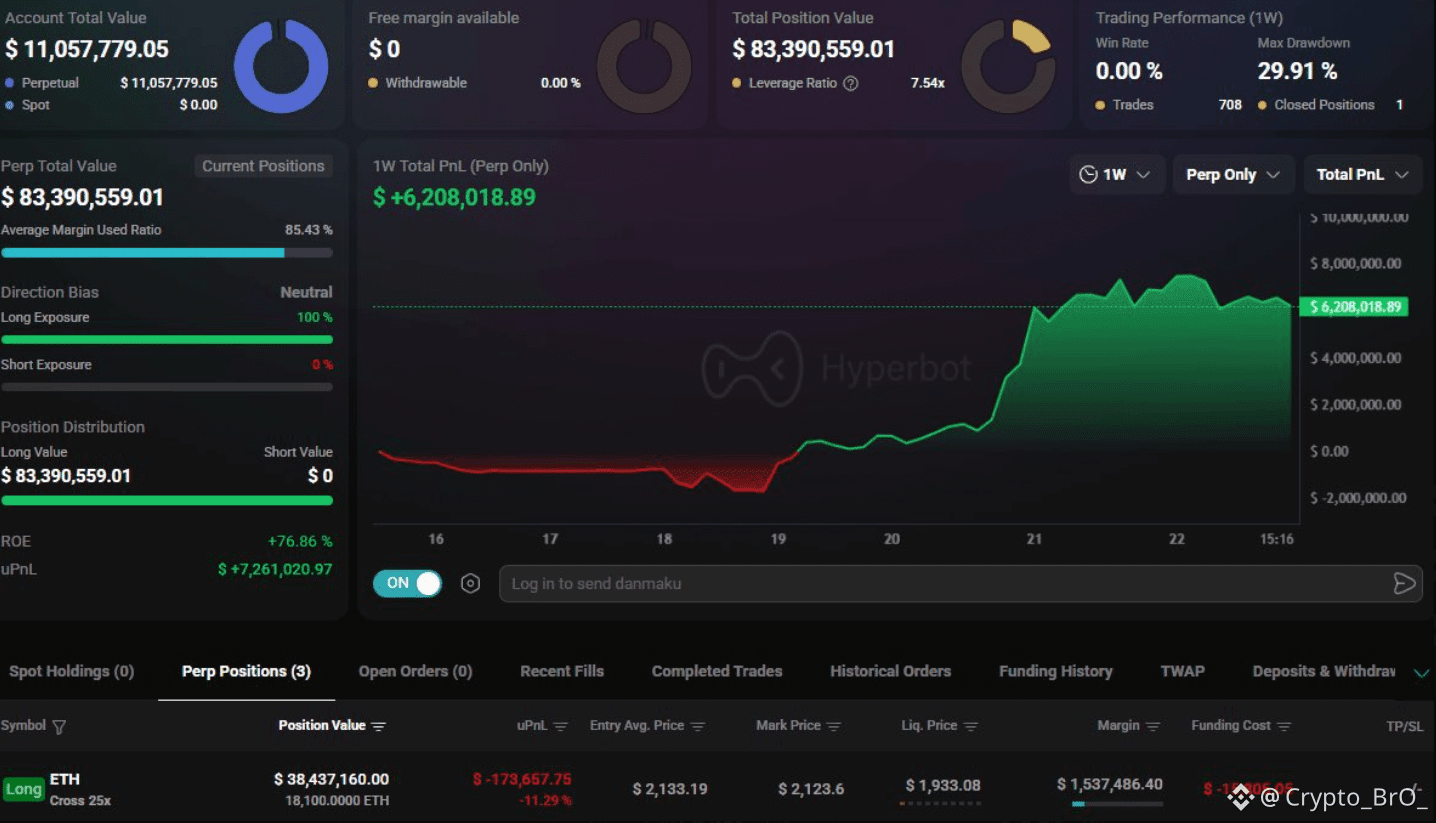Open Deposits & Withdrawals tab
Viewport: 1436px width, 823px height.
click(1324, 671)
